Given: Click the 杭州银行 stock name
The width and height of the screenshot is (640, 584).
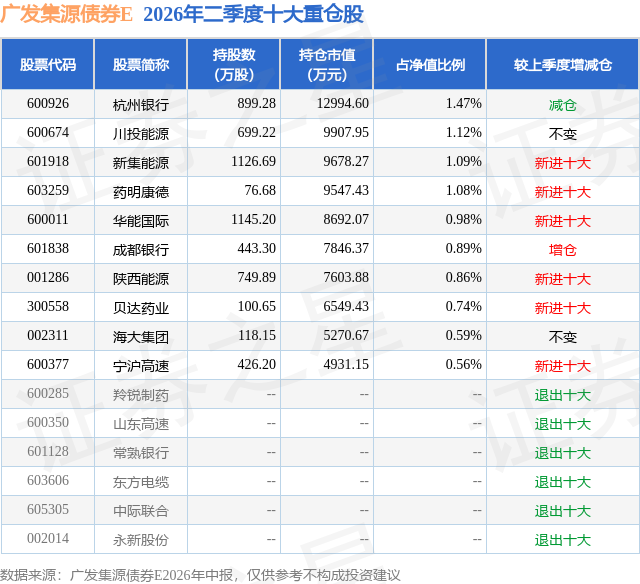Looking at the screenshot, I should [141, 105].
